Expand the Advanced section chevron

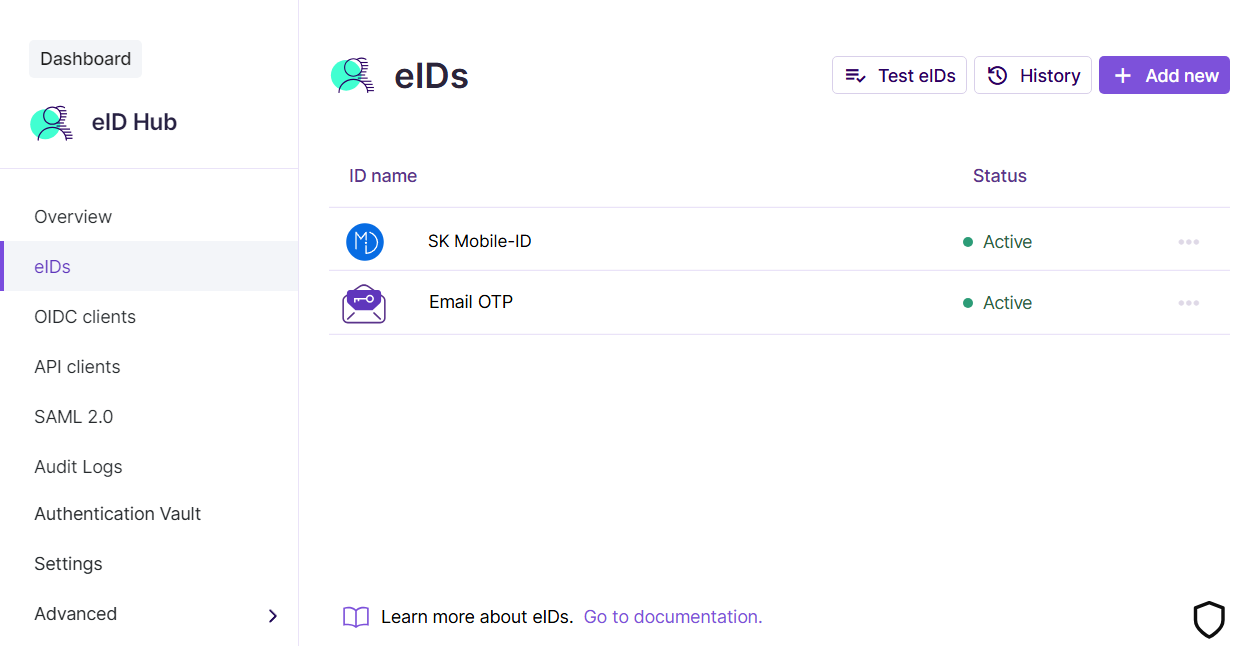tap(273, 616)
